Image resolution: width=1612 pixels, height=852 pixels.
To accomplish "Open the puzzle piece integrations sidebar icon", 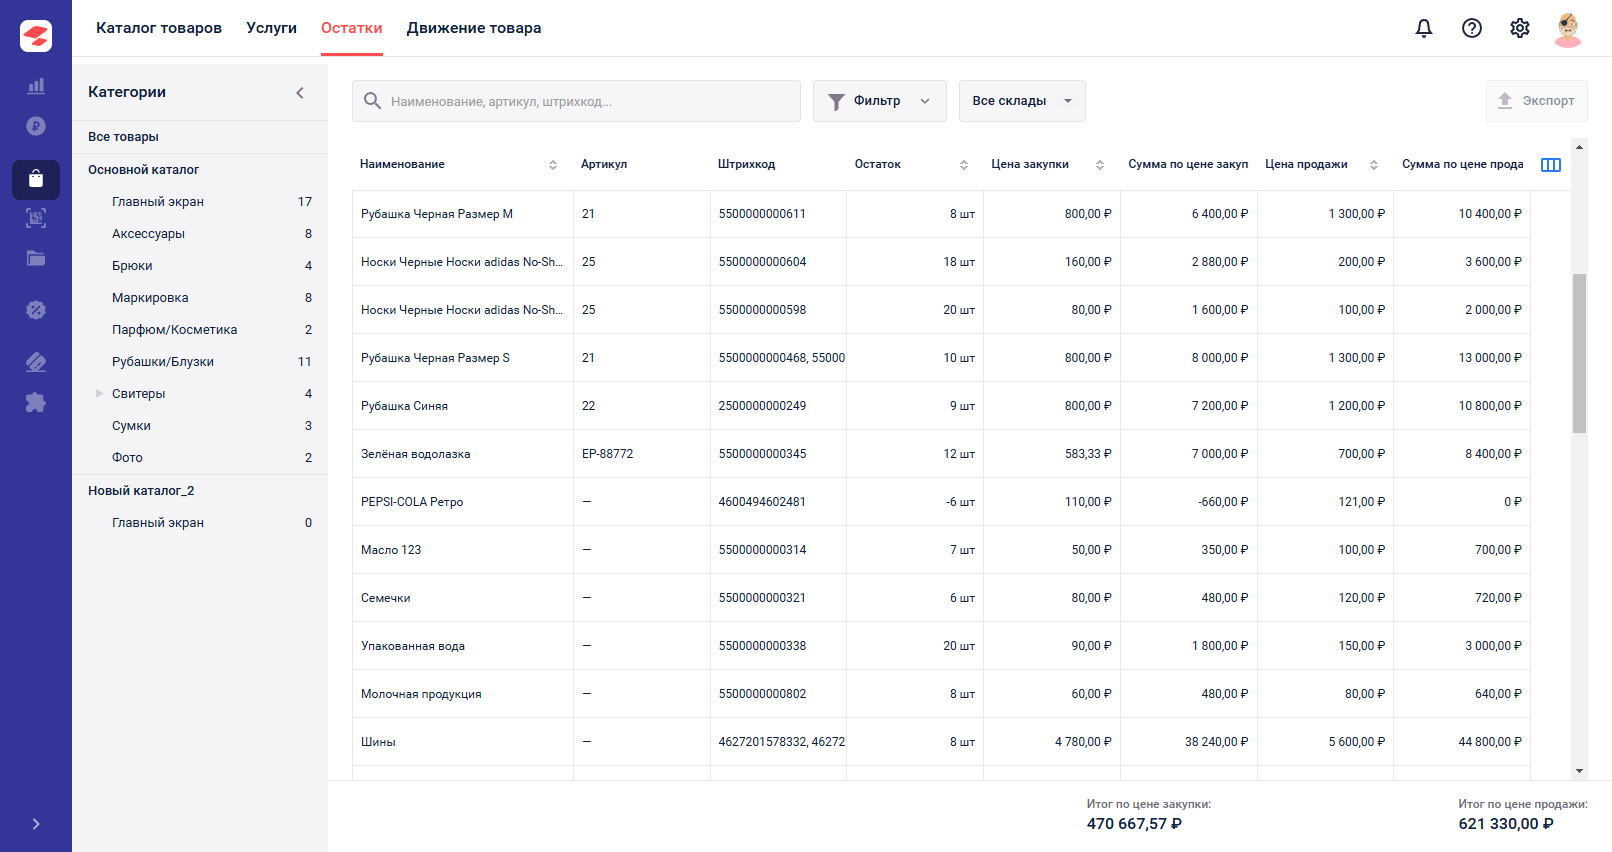I will (36, 402).
